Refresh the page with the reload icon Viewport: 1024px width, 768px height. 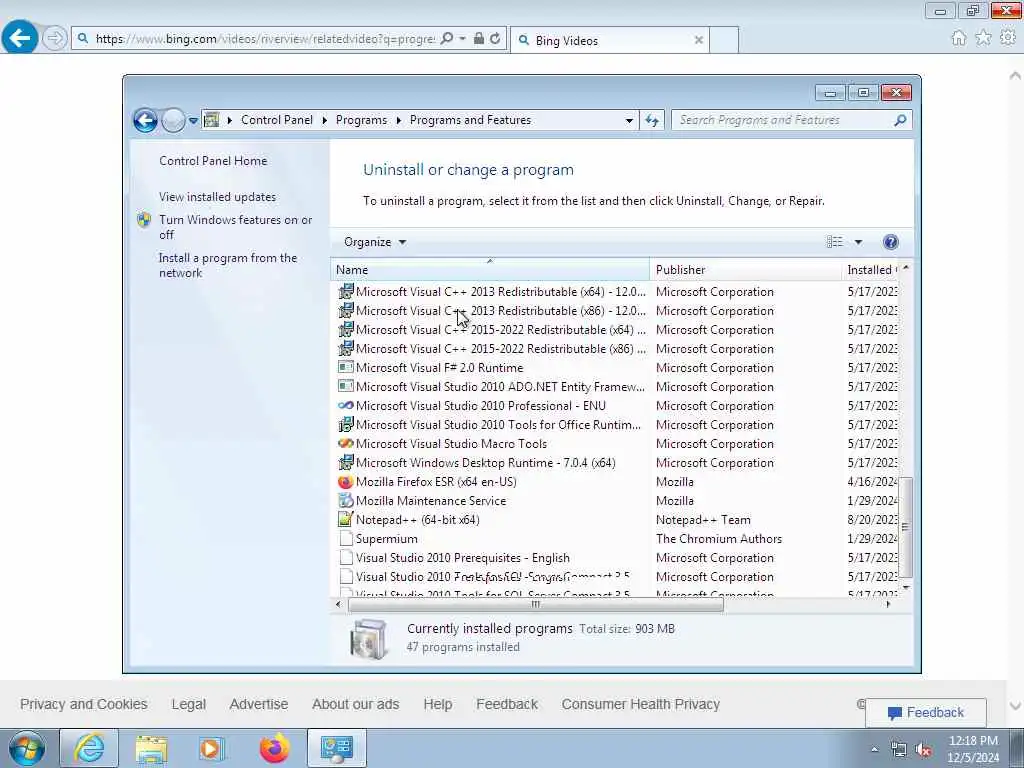[496, 39]
